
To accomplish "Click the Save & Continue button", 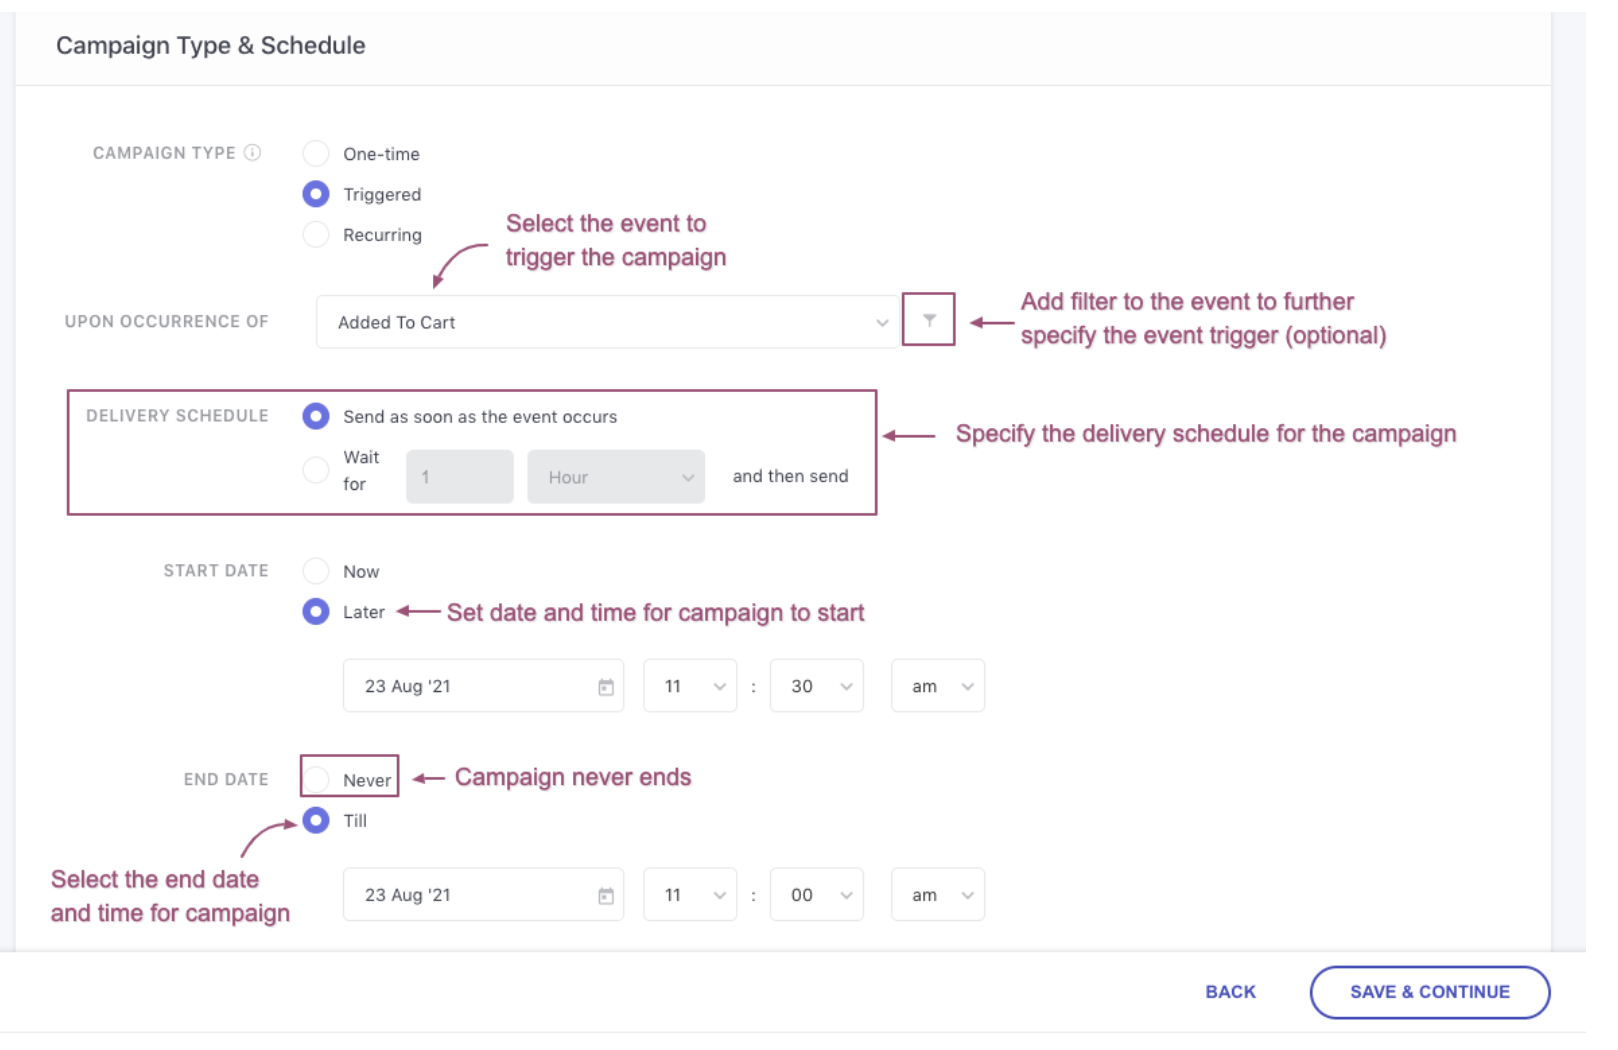I will [1429, 992].
